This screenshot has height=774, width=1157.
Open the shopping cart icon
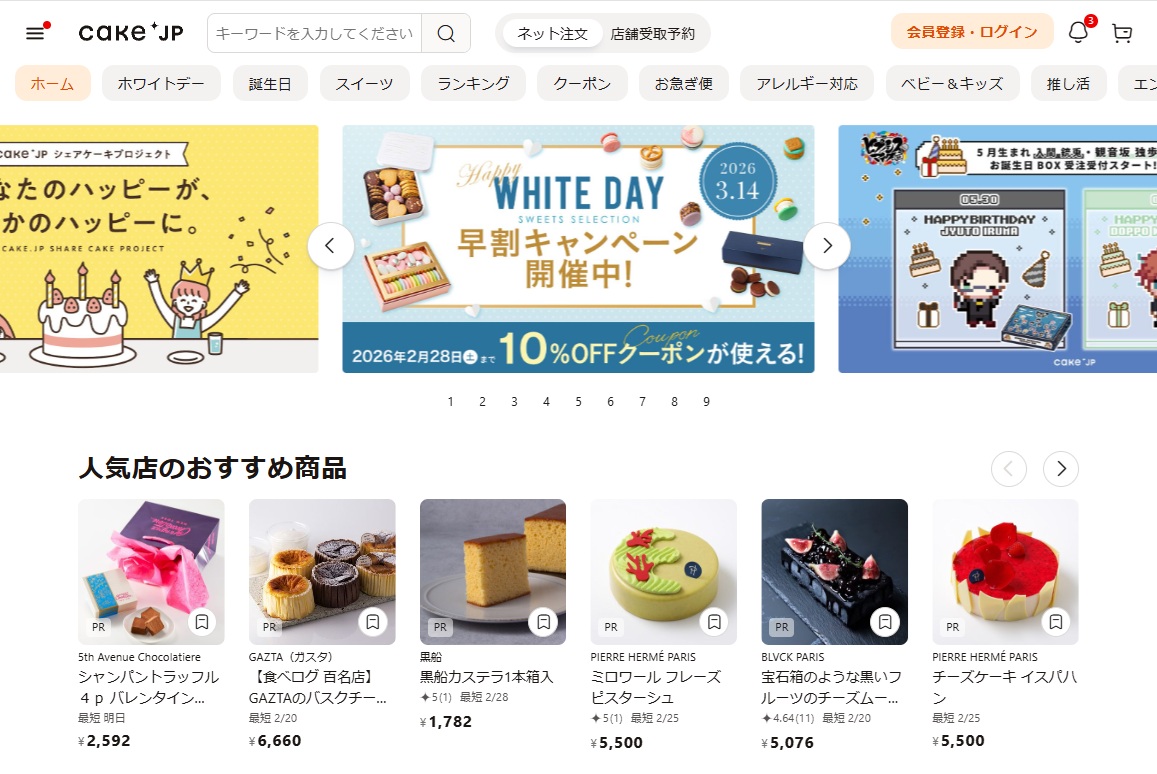pos(1122,33)
